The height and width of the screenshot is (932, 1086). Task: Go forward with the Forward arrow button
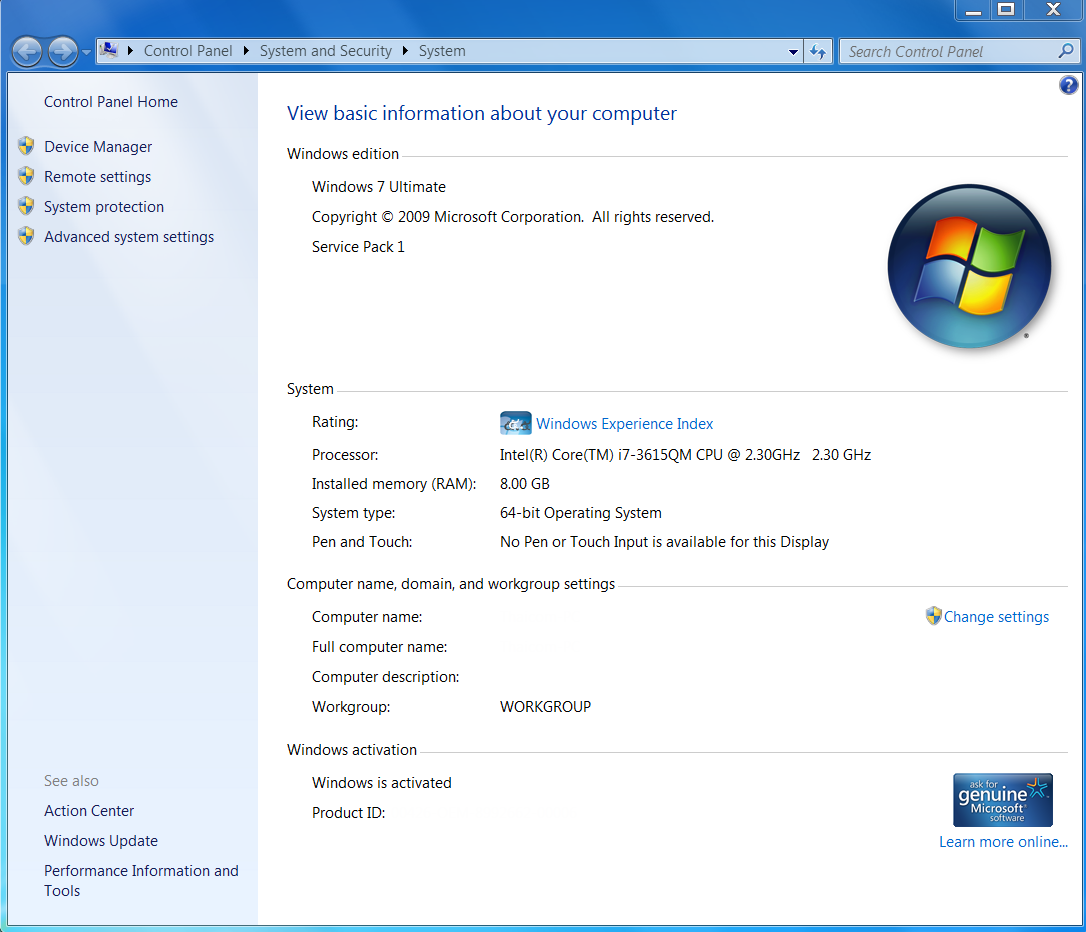point(63,52)
